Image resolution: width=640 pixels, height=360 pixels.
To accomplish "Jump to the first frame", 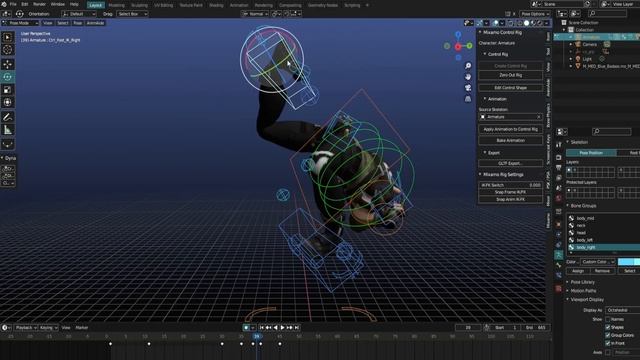I will point(262,327).
